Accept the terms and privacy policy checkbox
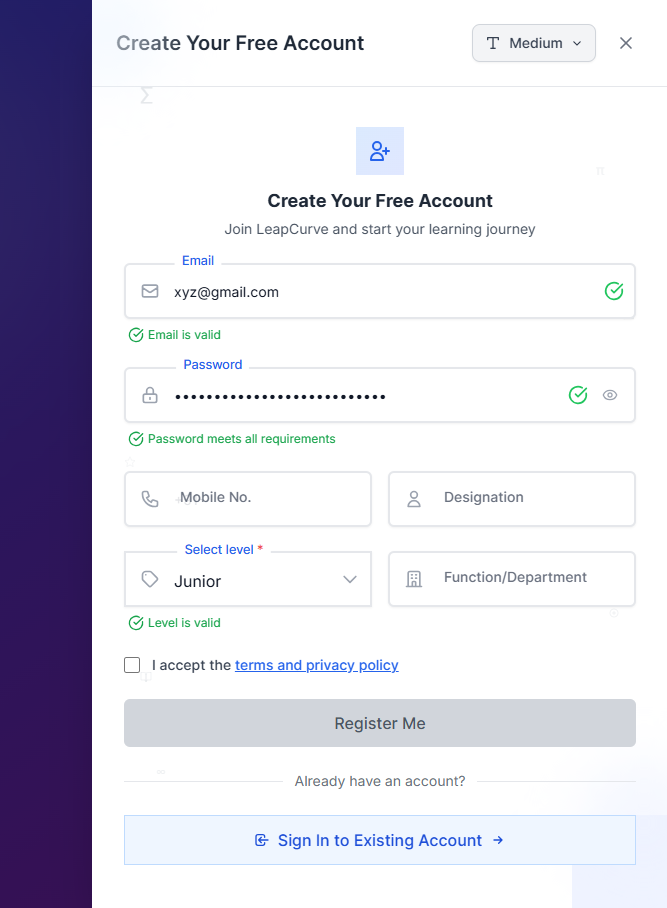This screenshot has height=908, width=667. click(132, 665)
